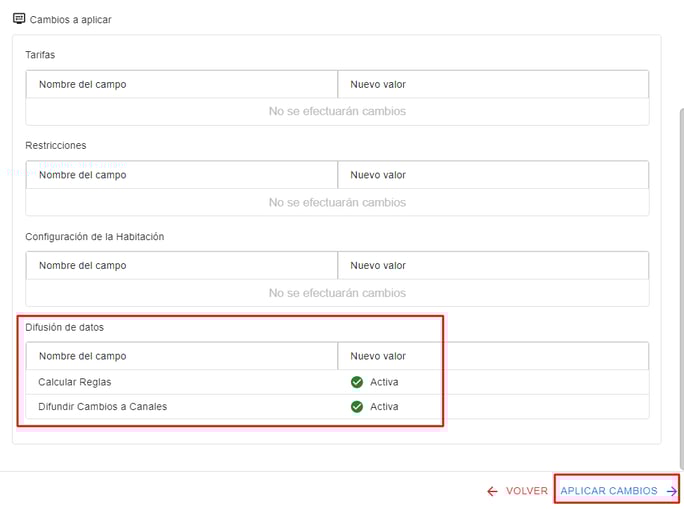Click Nuevo valor header under Restricciones
This screenshot has height=509, width=684.
pyautogui.click(x=378, y=175)
